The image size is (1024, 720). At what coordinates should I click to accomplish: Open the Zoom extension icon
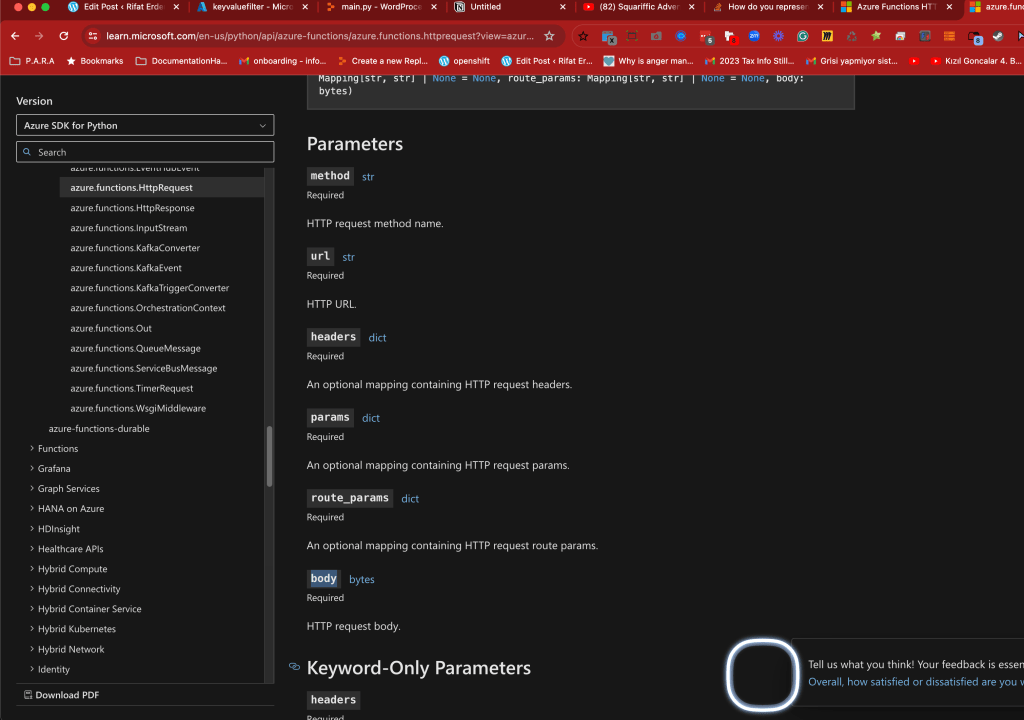coord(754,36)
